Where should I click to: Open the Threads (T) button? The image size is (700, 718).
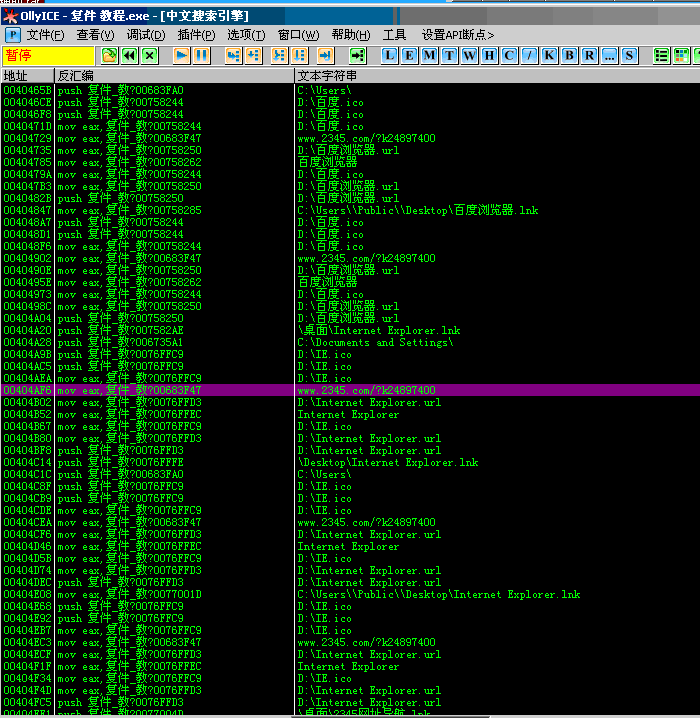(450, 56)
